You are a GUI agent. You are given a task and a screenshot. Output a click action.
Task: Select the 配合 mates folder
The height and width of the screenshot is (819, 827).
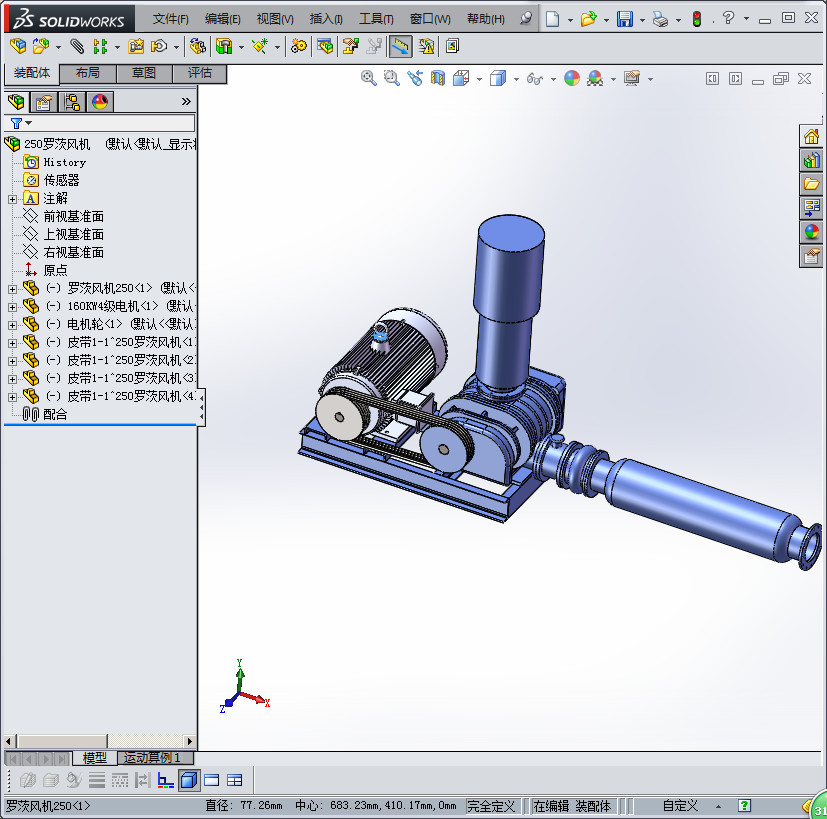pos(55,415)
